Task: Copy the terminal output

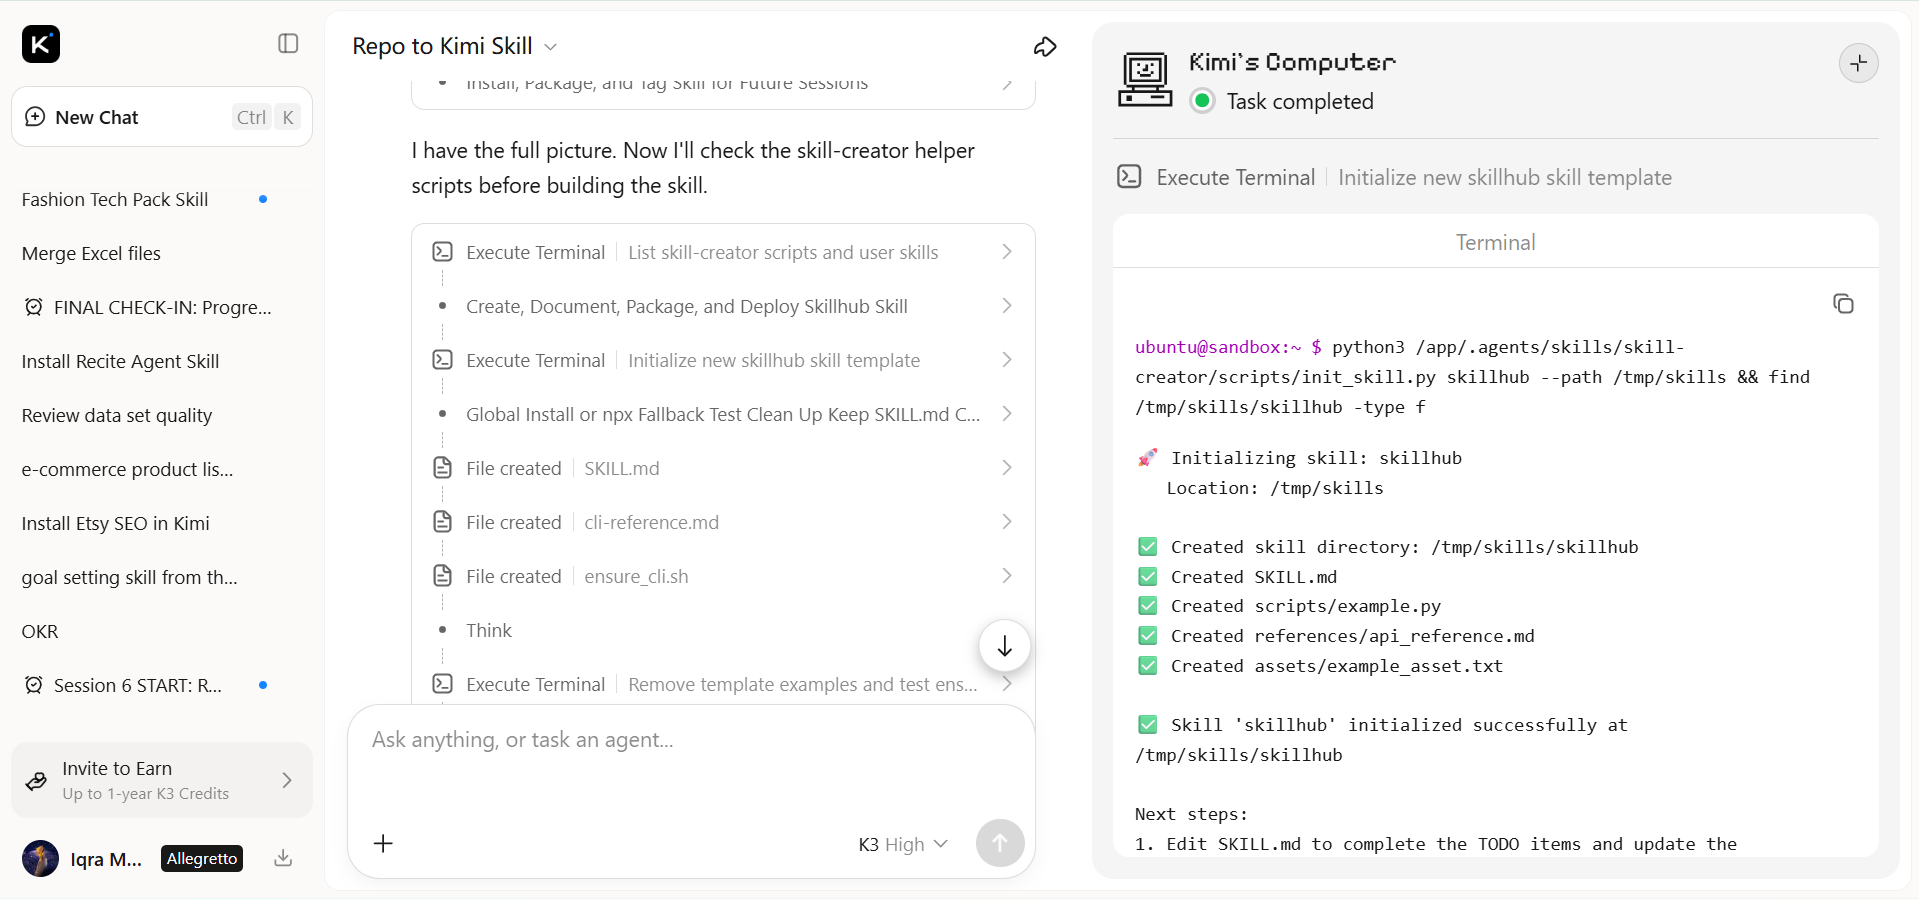Action: (1843, 304)
